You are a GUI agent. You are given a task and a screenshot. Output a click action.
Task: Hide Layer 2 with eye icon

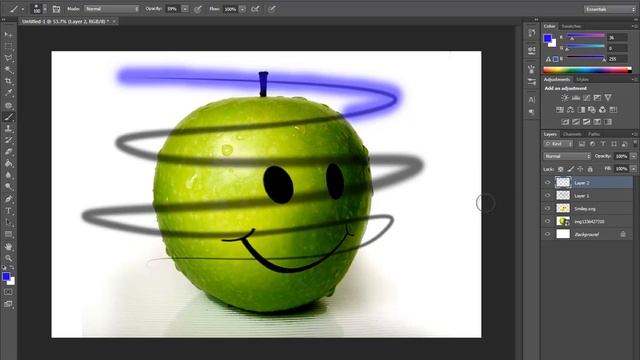tap(548, 183)
